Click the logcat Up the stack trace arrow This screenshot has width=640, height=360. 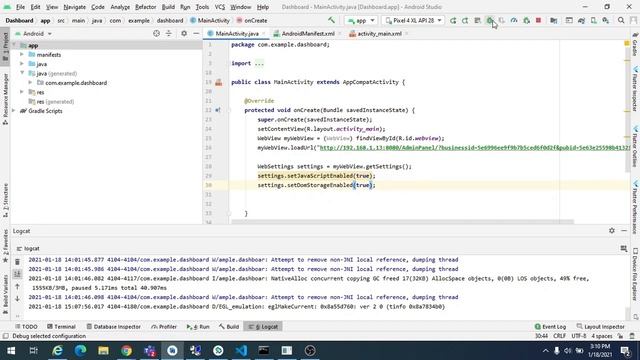17,287
